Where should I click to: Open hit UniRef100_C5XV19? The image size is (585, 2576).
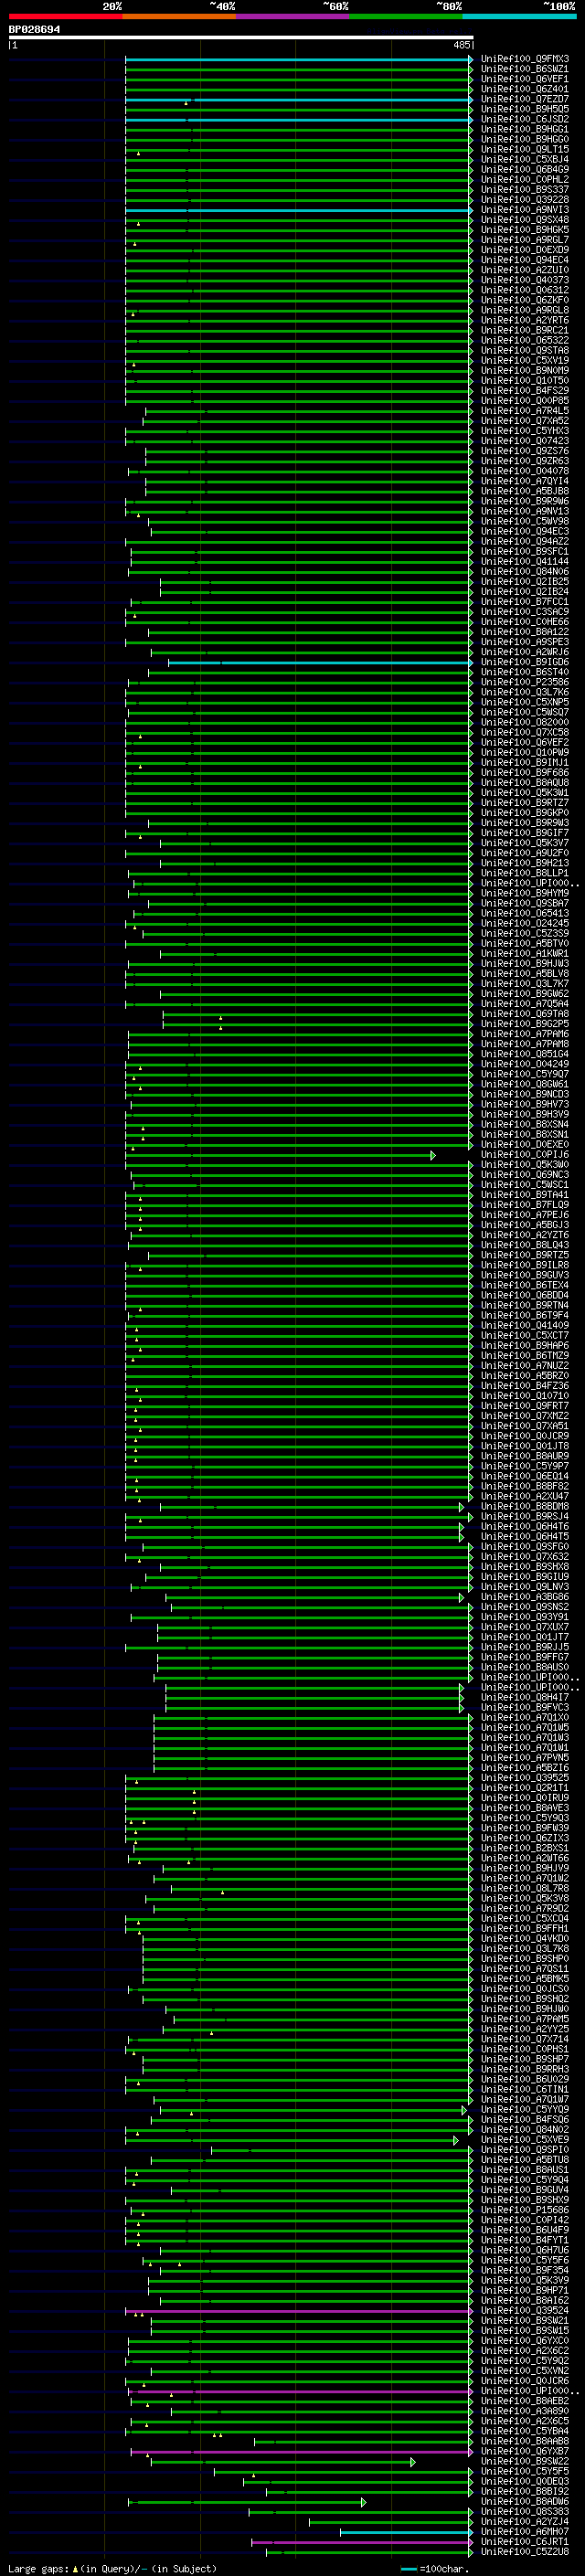[525, 360]
